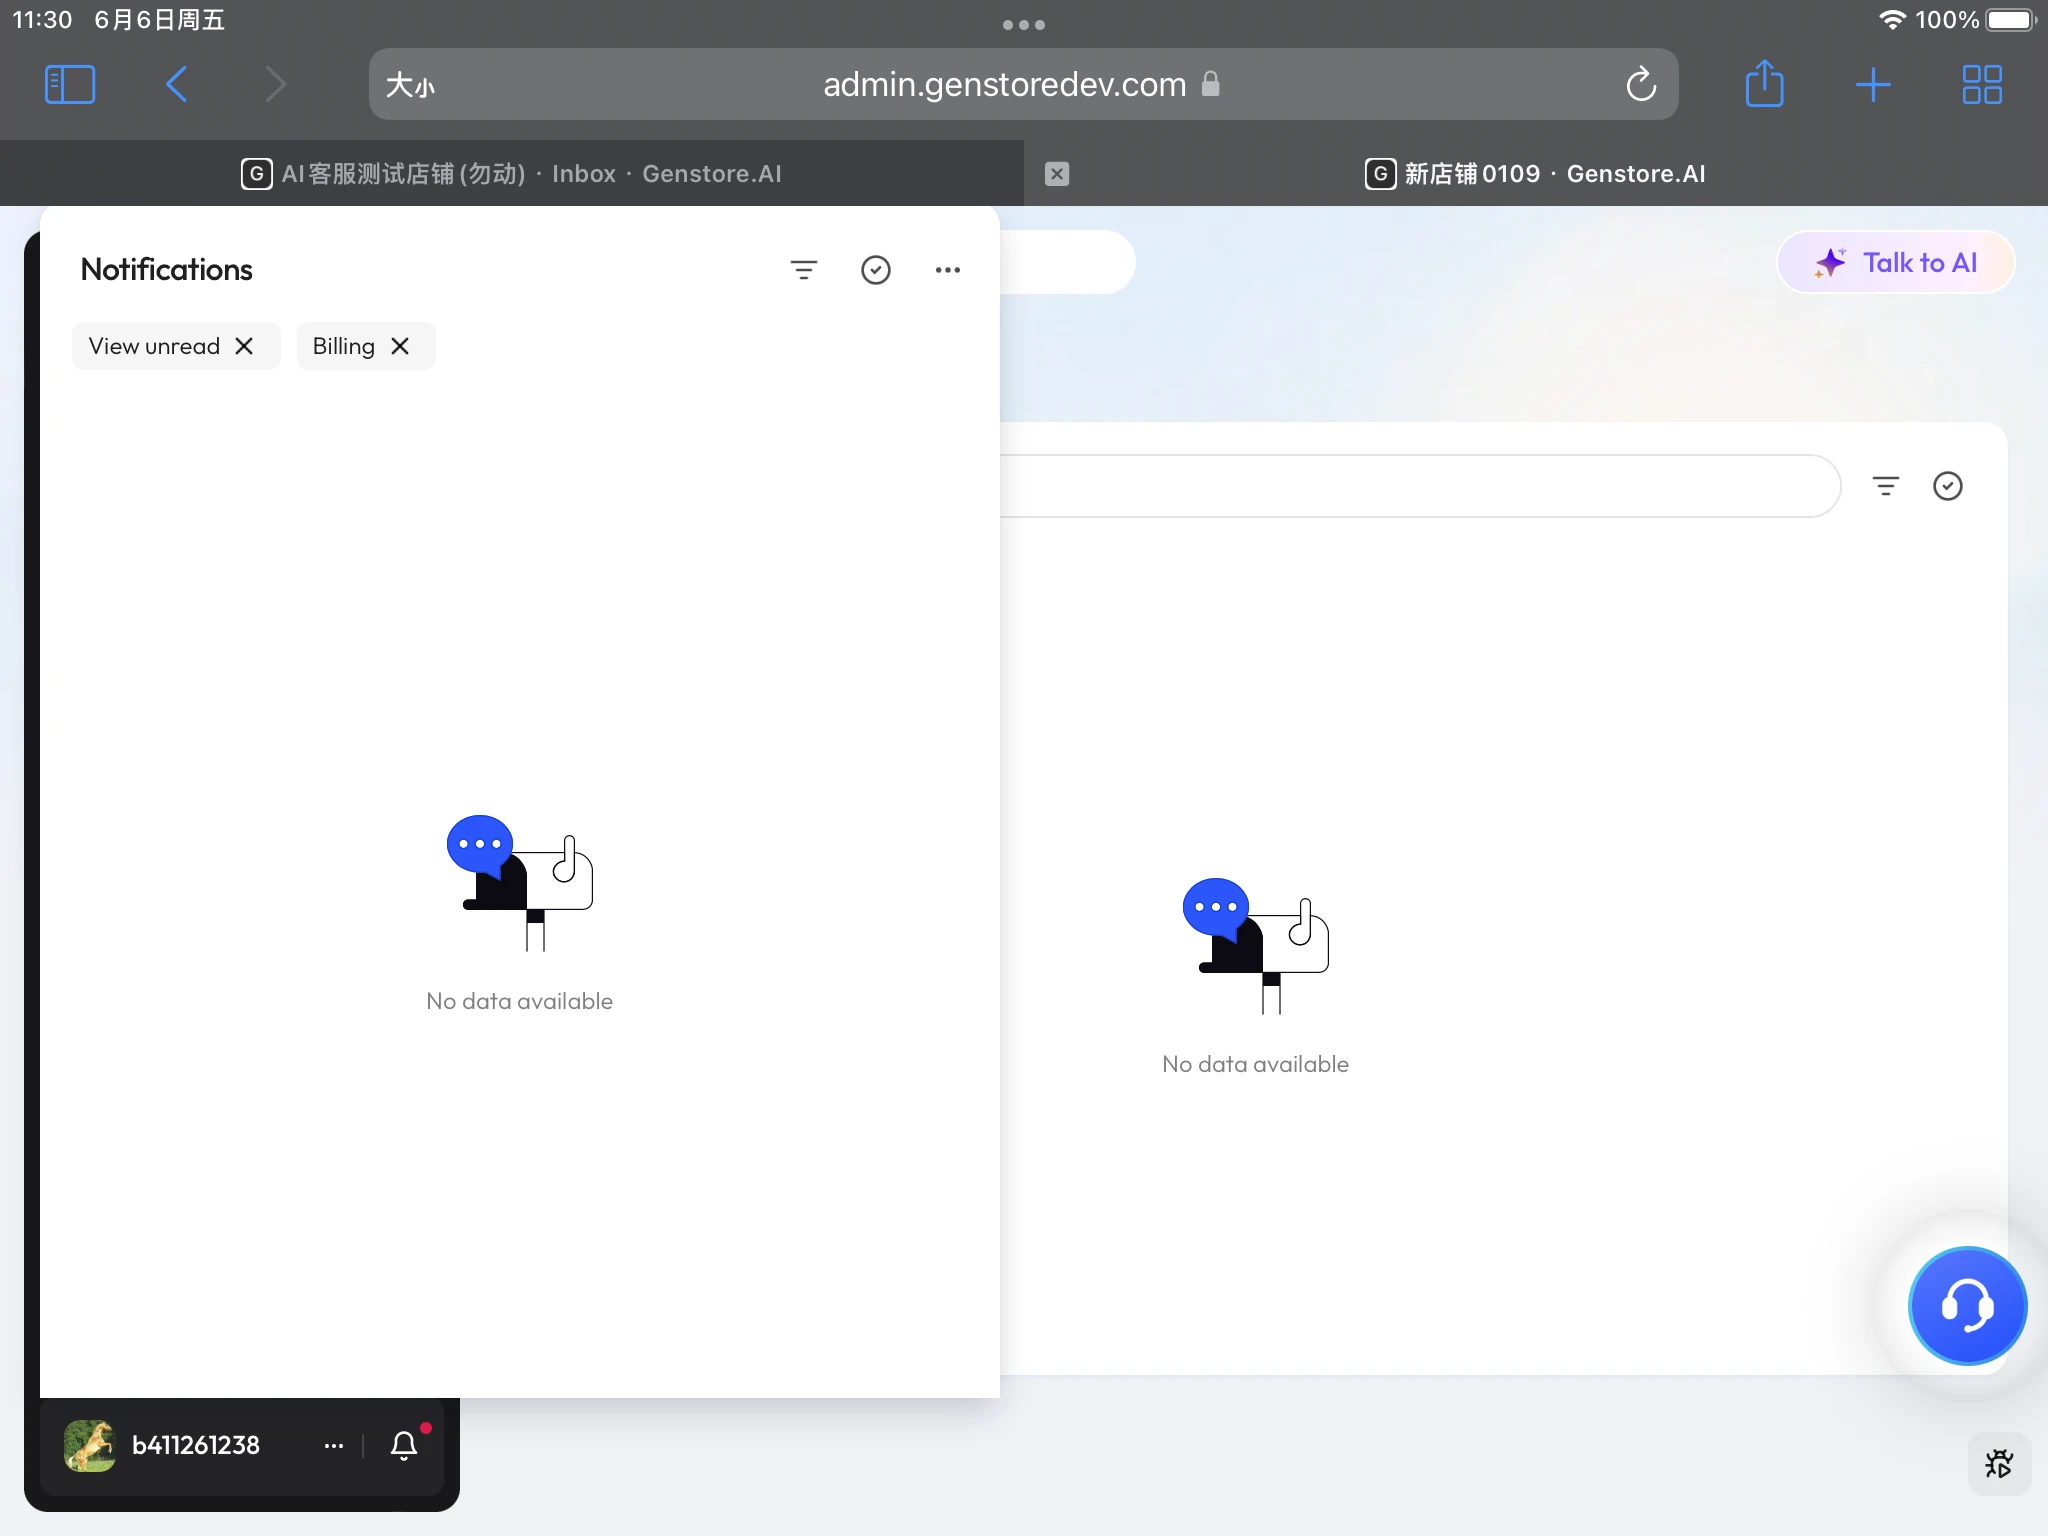Open a new browser tab

[1873, 85]
